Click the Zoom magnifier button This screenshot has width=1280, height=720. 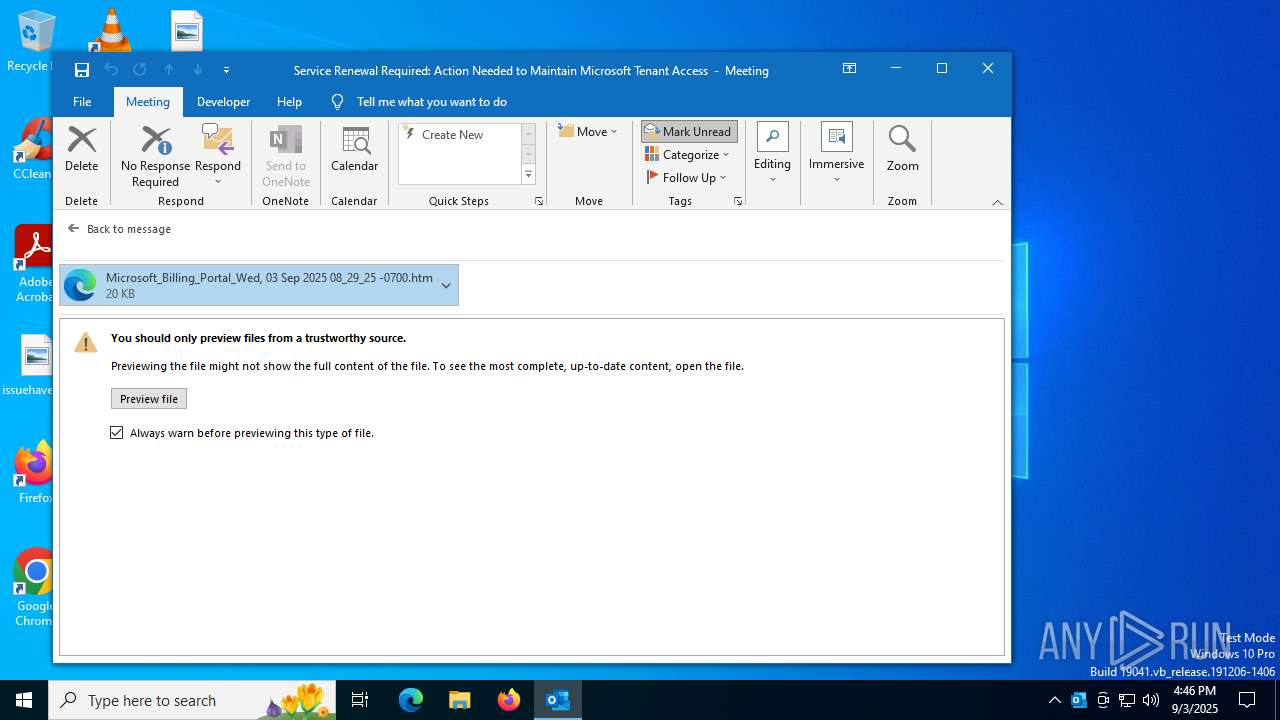[902, 150]
